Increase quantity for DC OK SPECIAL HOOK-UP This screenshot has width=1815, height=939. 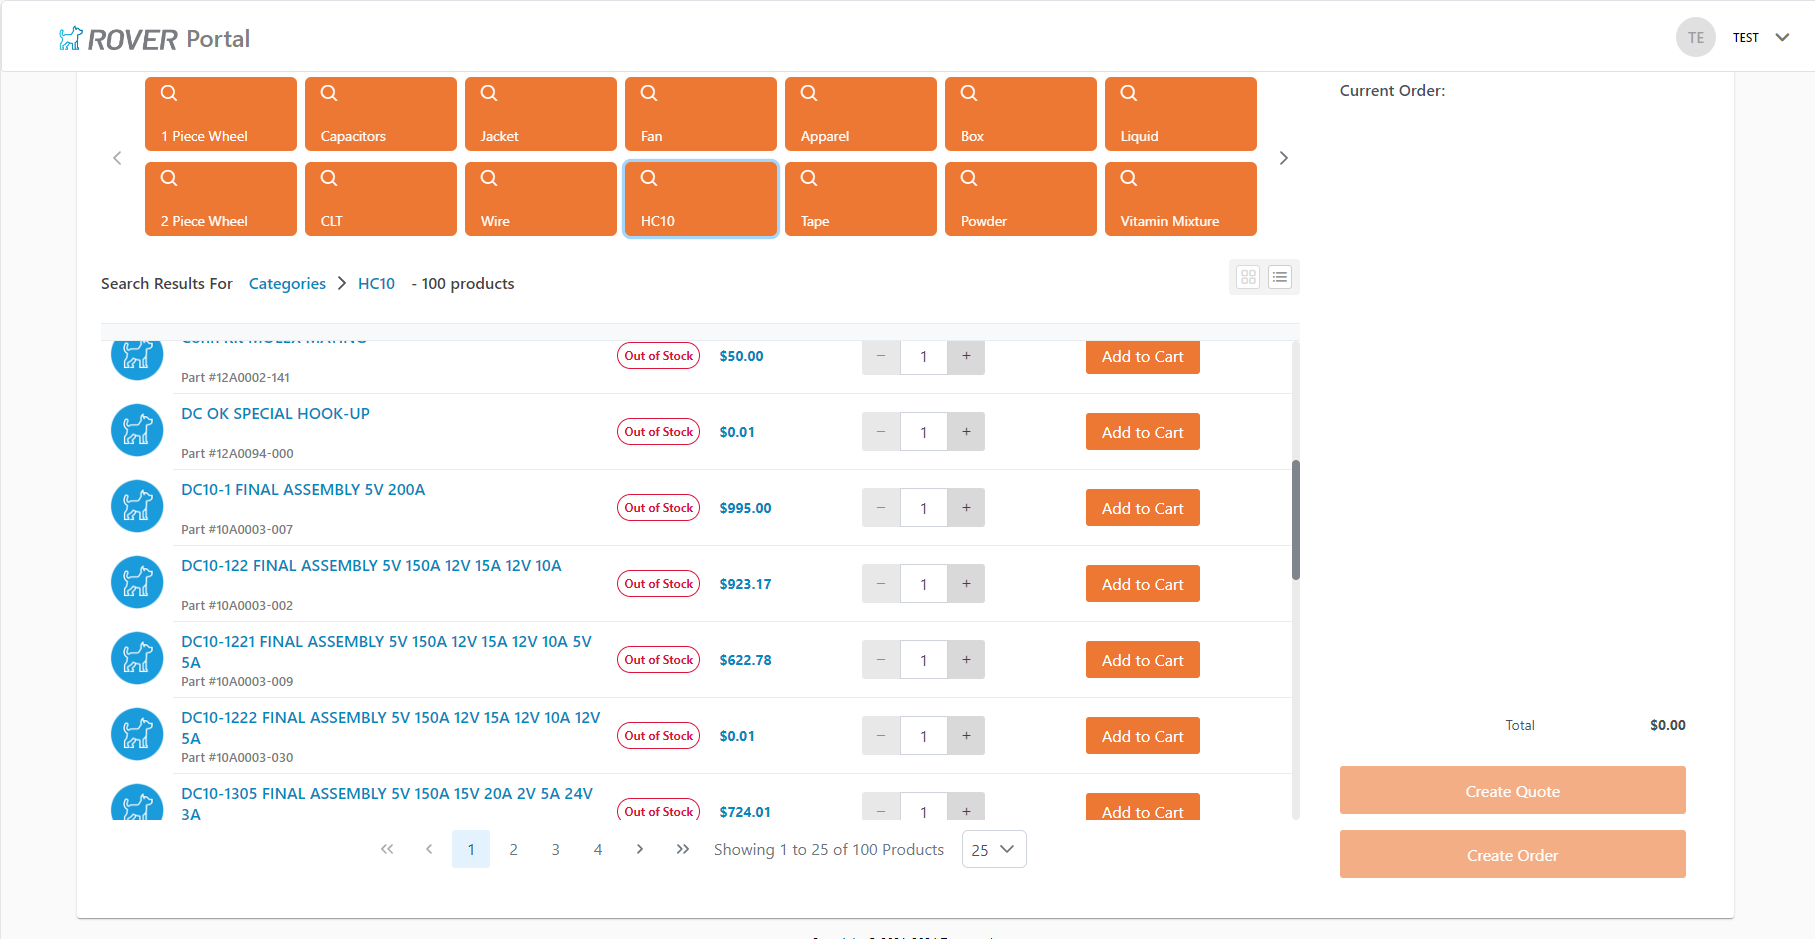(x=966, y=432)
